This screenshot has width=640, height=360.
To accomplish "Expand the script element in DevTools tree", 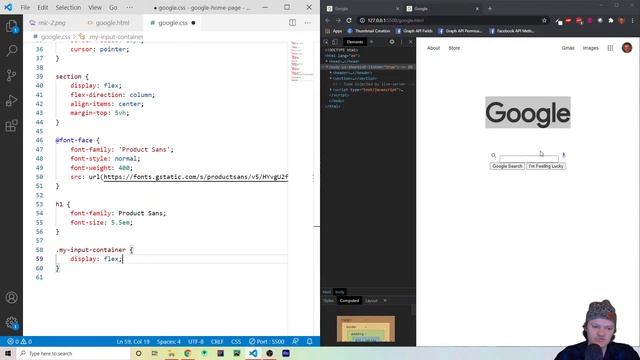I will 331,90.
